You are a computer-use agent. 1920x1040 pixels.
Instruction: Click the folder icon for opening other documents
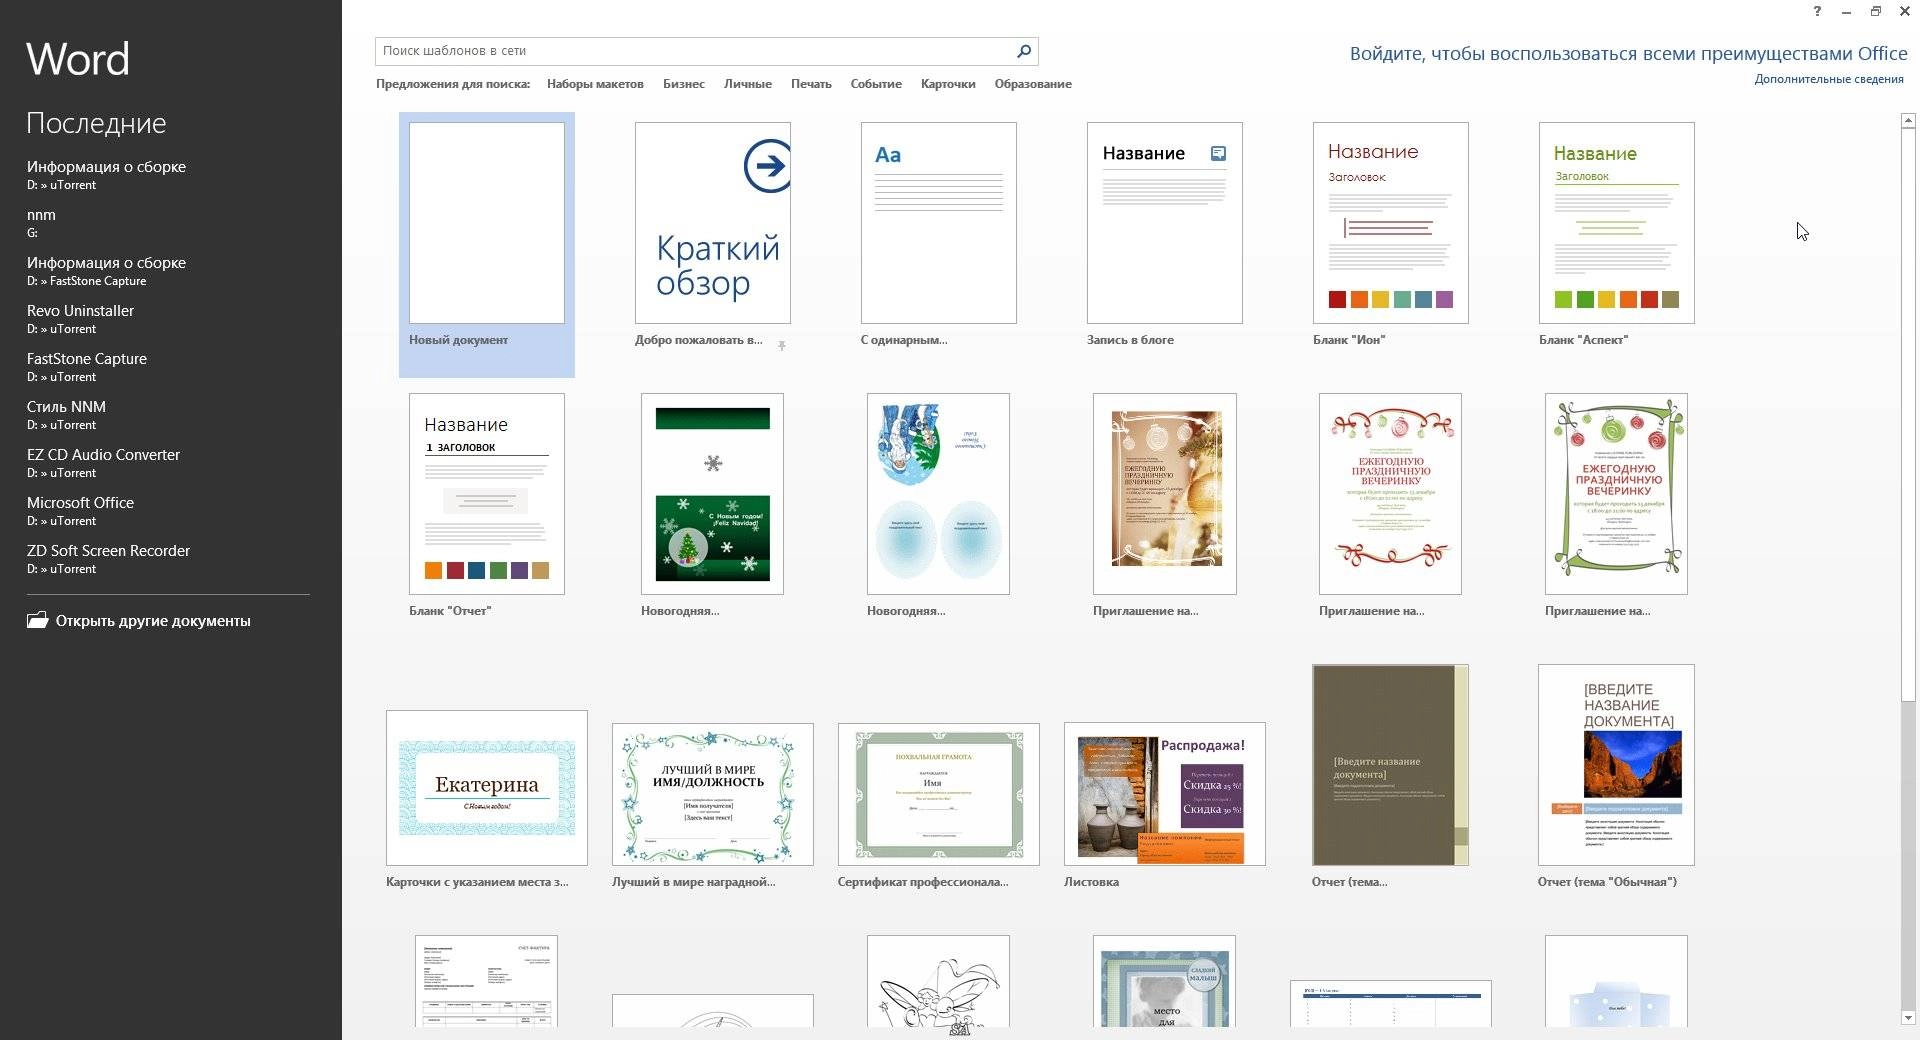(x=37, y=620)
